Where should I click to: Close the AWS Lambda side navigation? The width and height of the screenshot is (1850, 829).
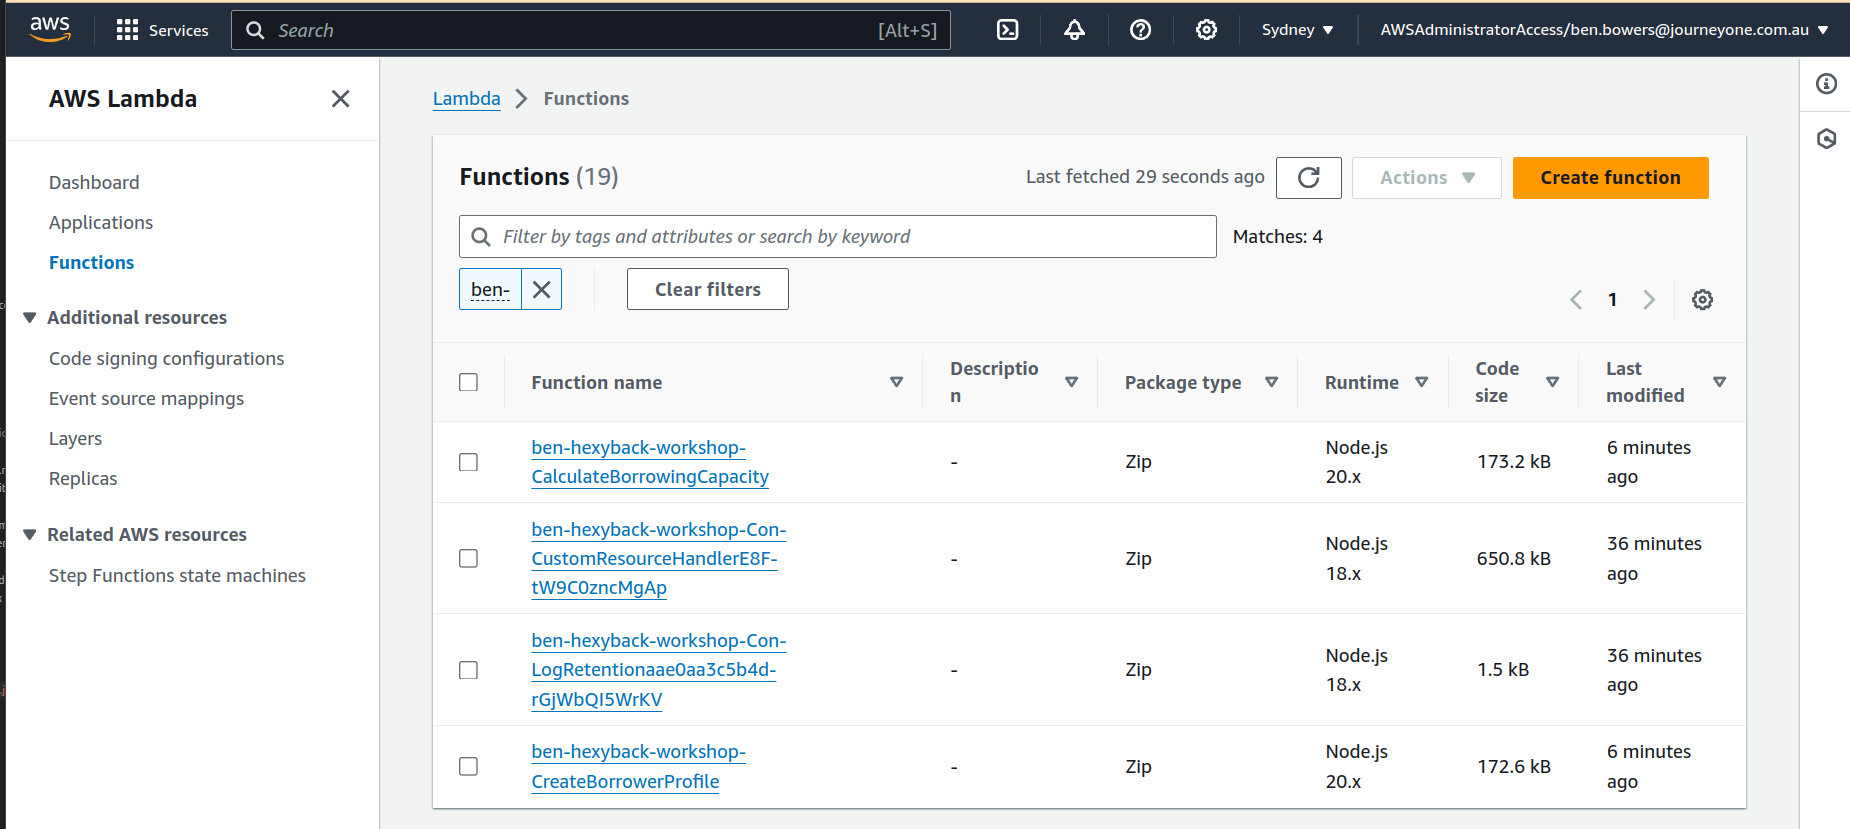pos(340,99)
